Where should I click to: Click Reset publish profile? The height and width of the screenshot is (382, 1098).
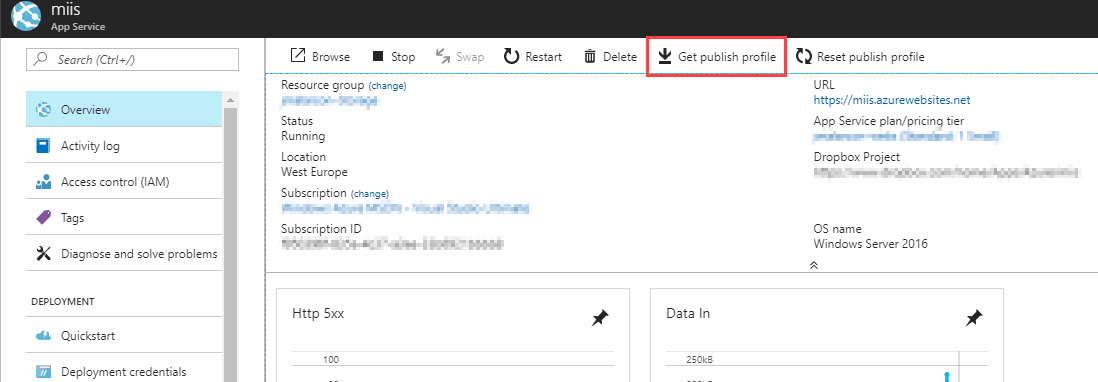pyautogui.click(x=860, y=57)
